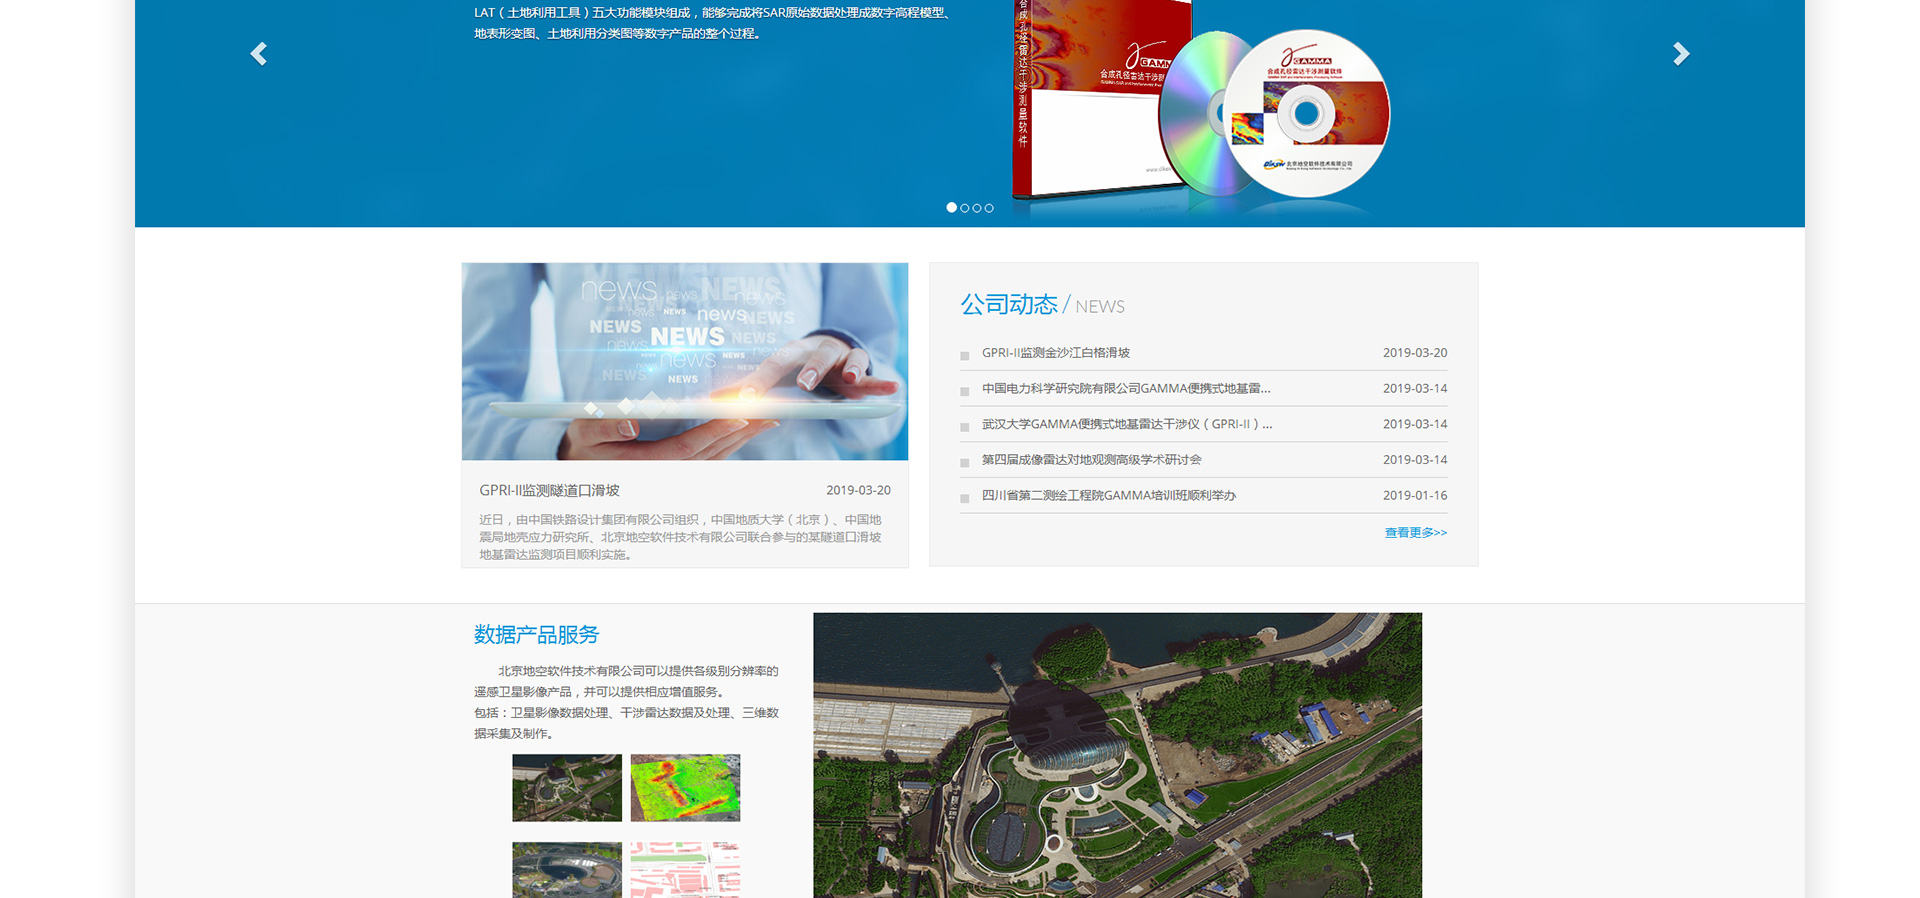Screen dimensions: 1920x898
Task: Select the pink land-use map thumbnail
Action: pyautogui.click(x=685, y=869)
